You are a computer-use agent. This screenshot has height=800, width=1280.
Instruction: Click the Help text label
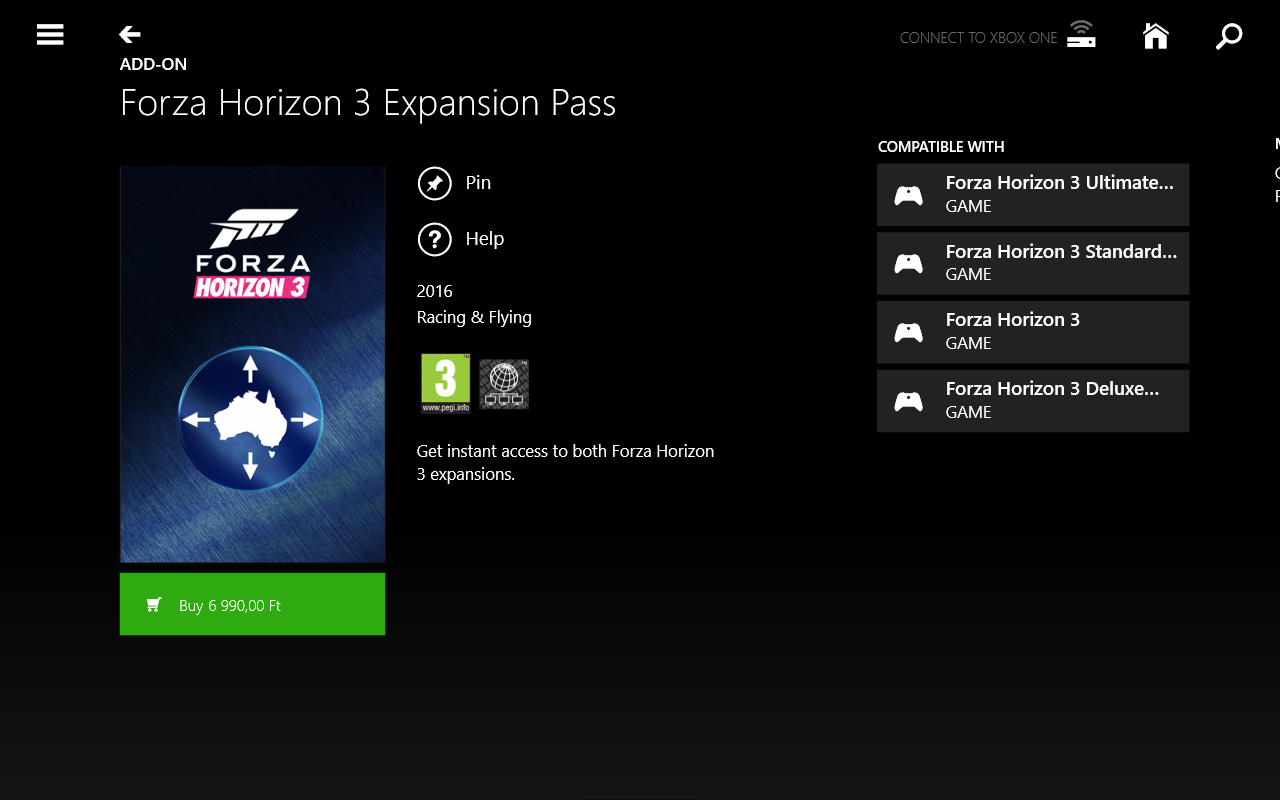[485, 239]
